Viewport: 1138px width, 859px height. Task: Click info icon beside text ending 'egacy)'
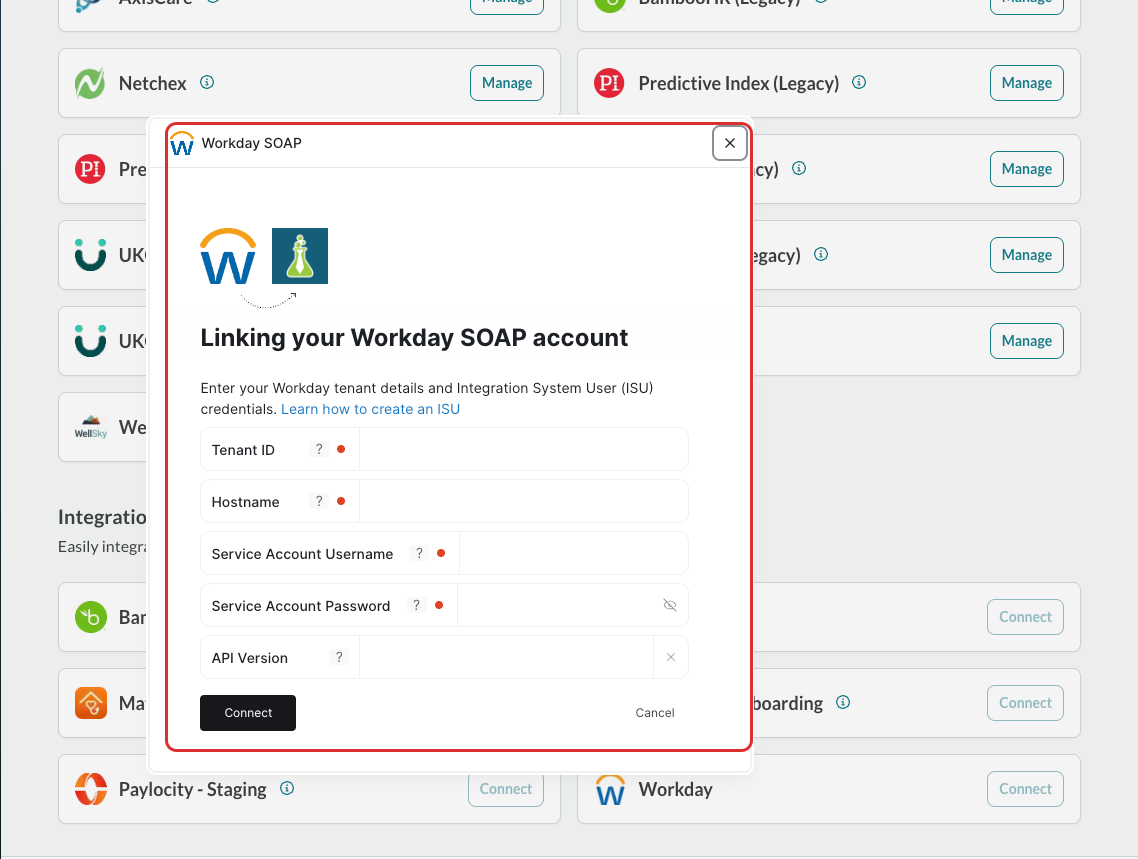(821, 254)
